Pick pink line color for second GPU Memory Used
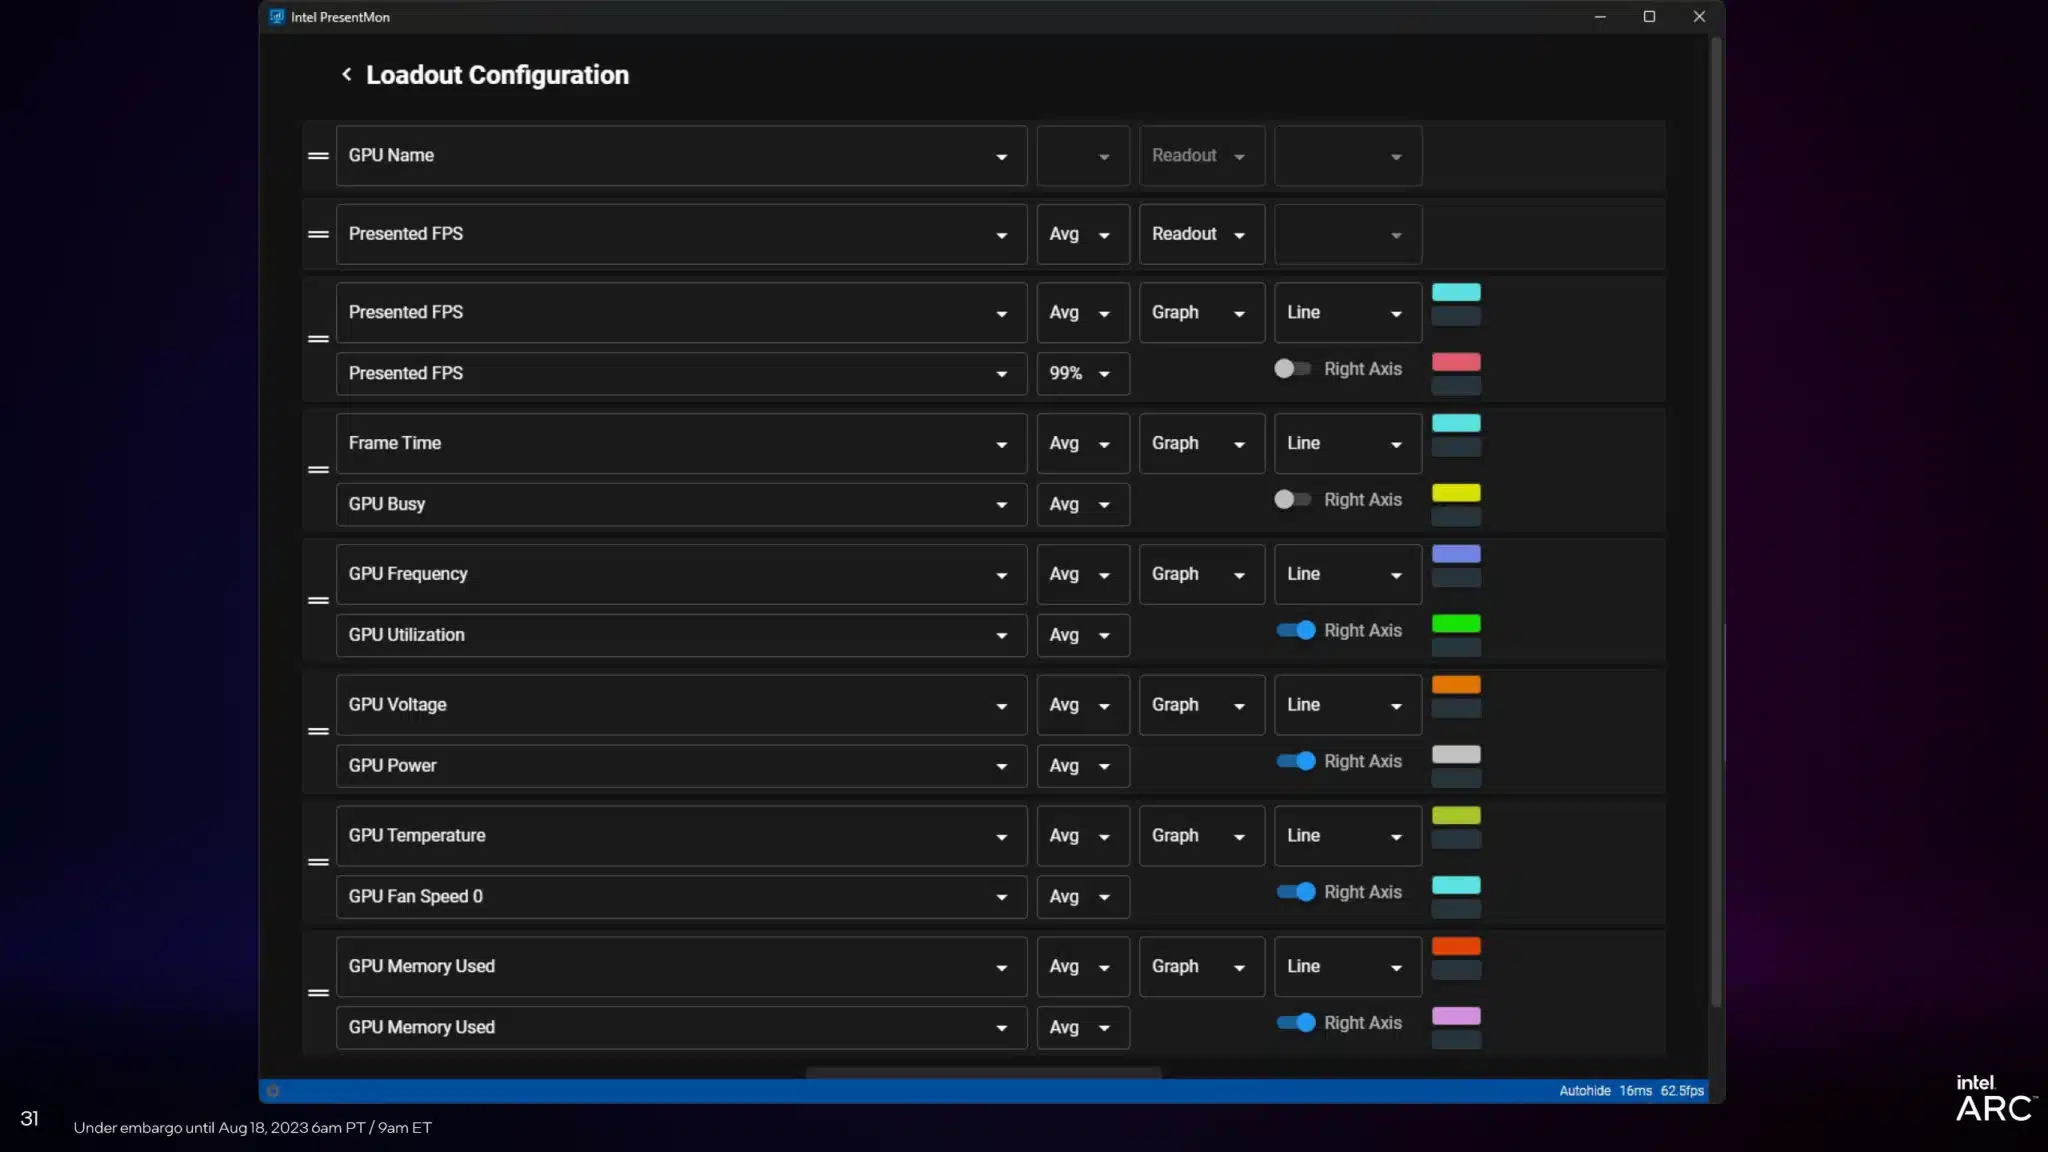This screenshot has height=1152, width=2048. pos(1456,1016)
